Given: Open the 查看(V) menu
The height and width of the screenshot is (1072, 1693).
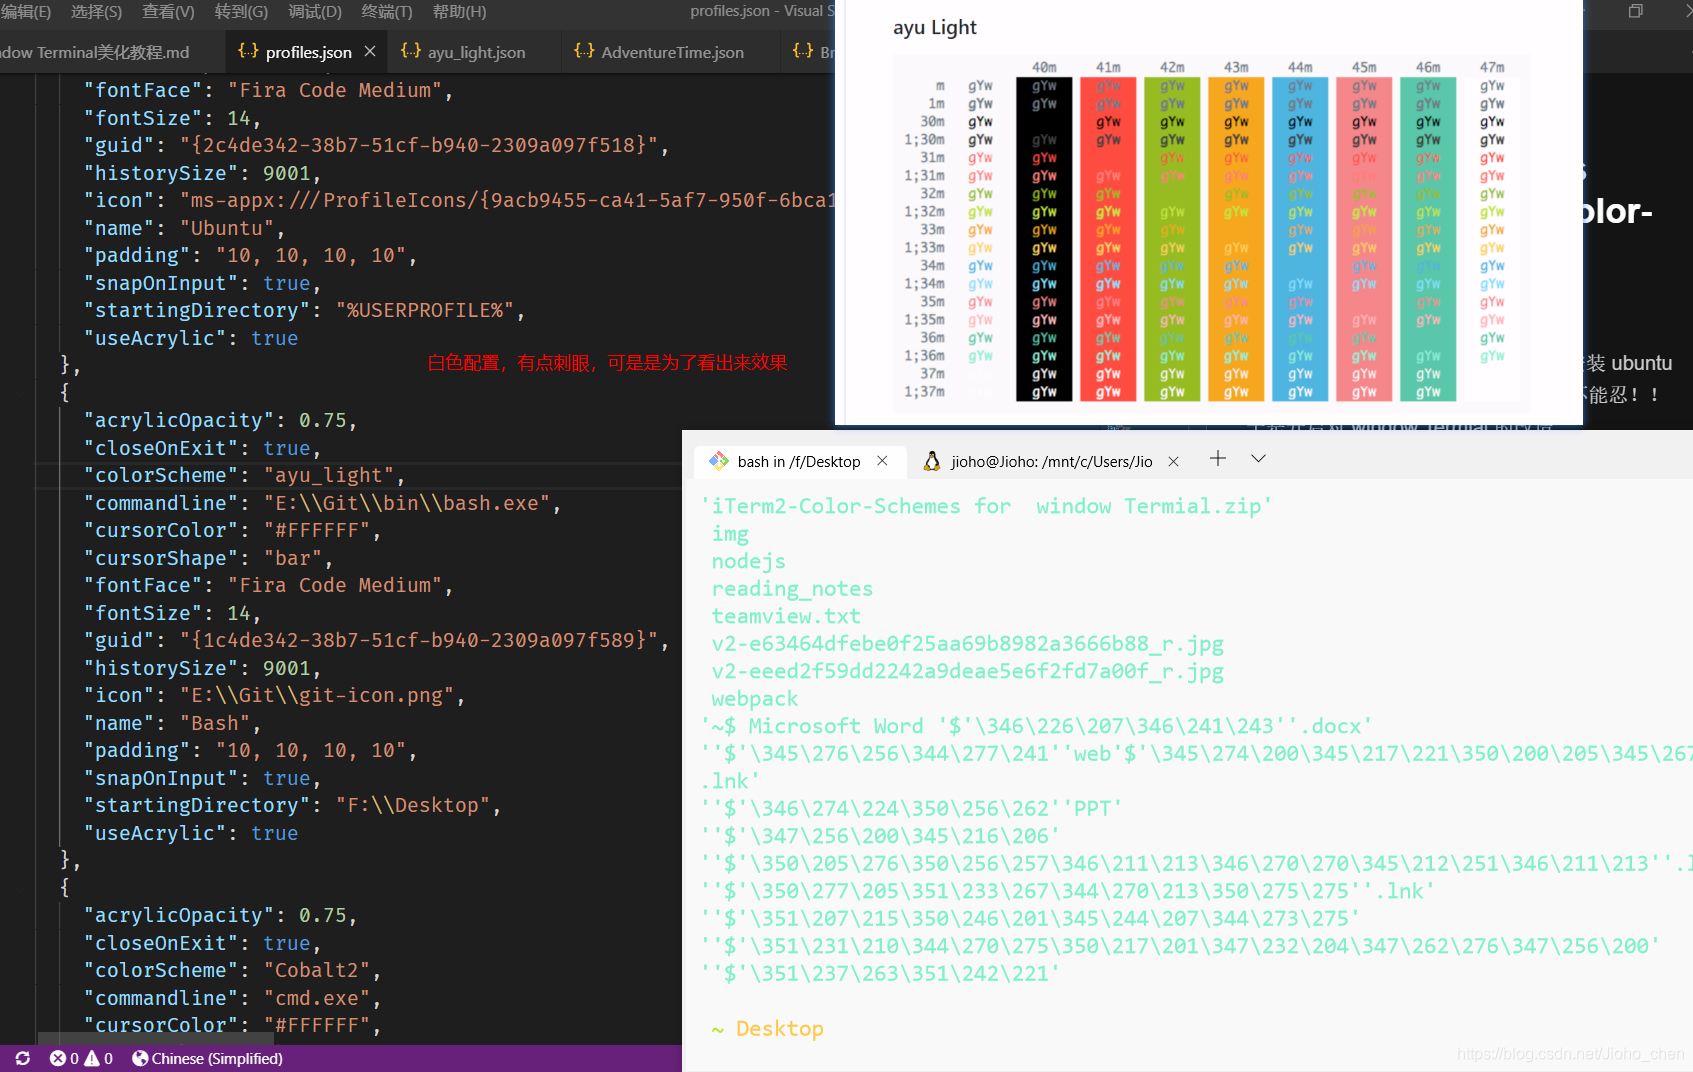Looking at the screenshot, I should pyautogui.click(x=168, y=11).
